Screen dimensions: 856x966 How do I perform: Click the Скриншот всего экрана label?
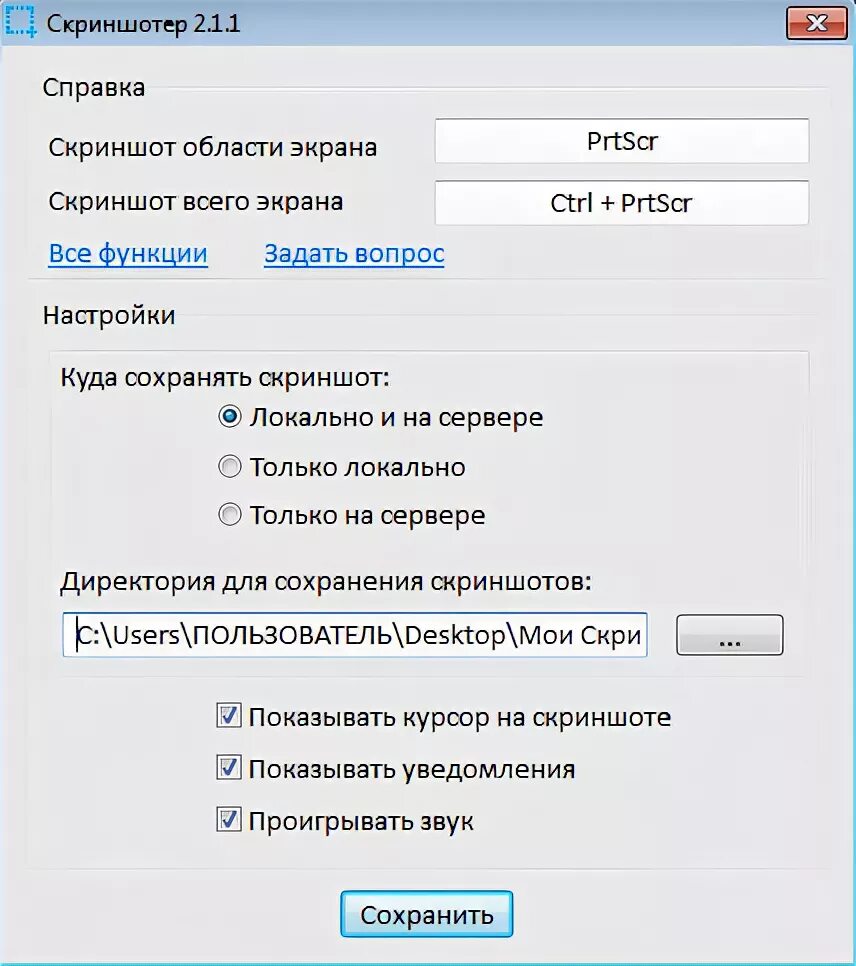196,202
